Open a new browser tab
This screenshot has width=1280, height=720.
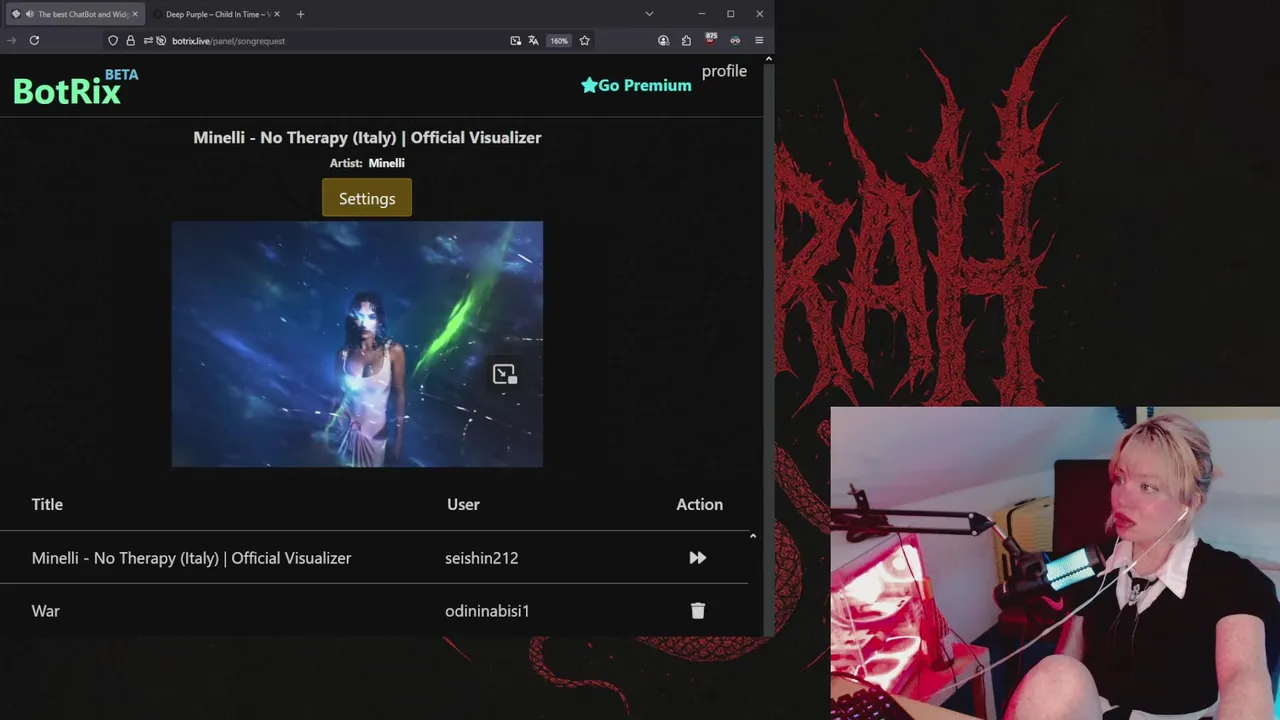pyautogui.click(x=300, y=14)
